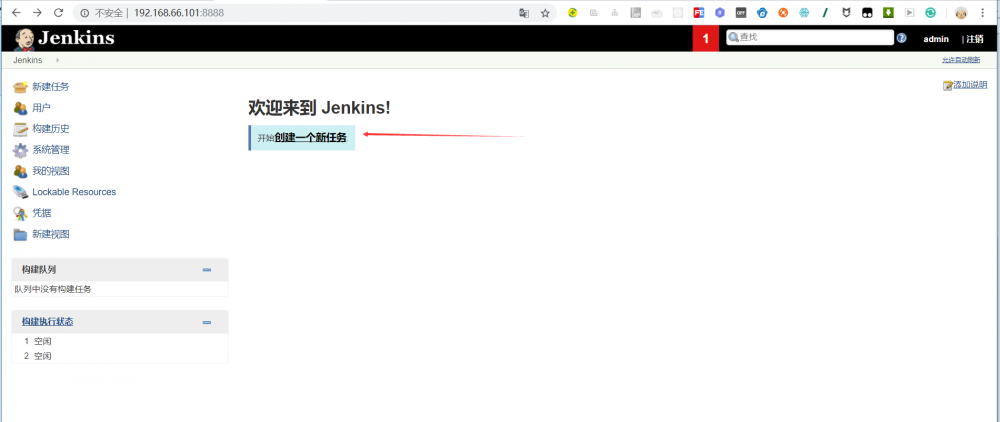Open 系统管理 link
Viewport: 1000px width, 422px height.
click(x=51, y=150)
